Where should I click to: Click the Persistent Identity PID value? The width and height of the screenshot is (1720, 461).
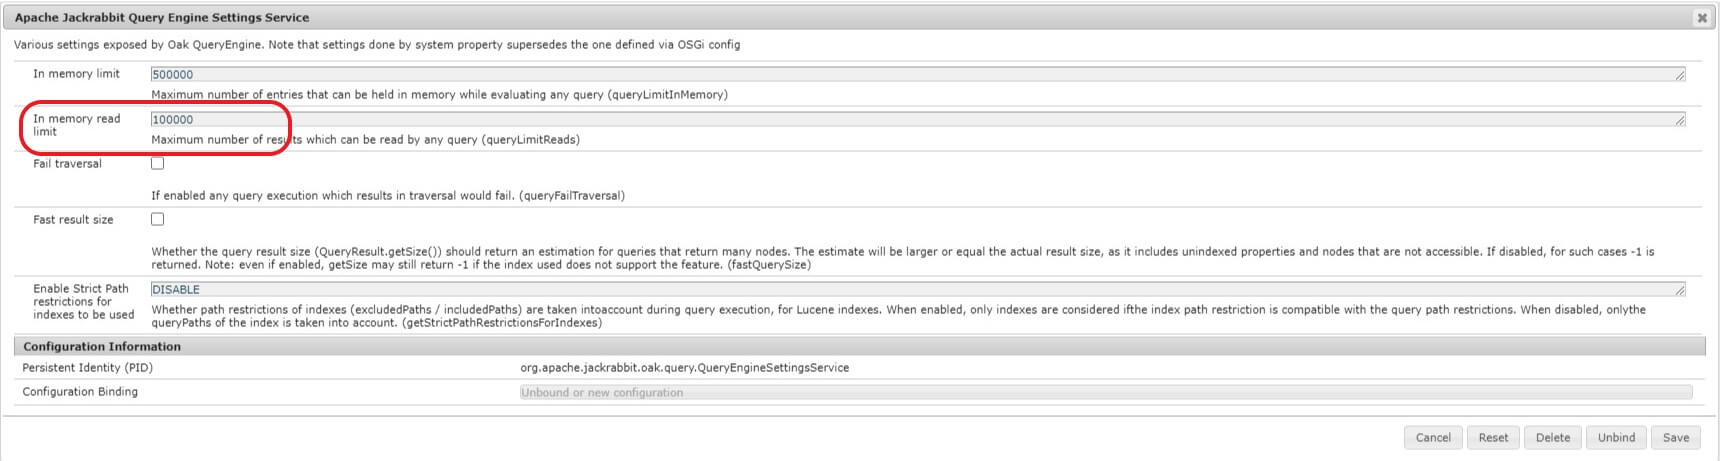(x=684, y=368)
